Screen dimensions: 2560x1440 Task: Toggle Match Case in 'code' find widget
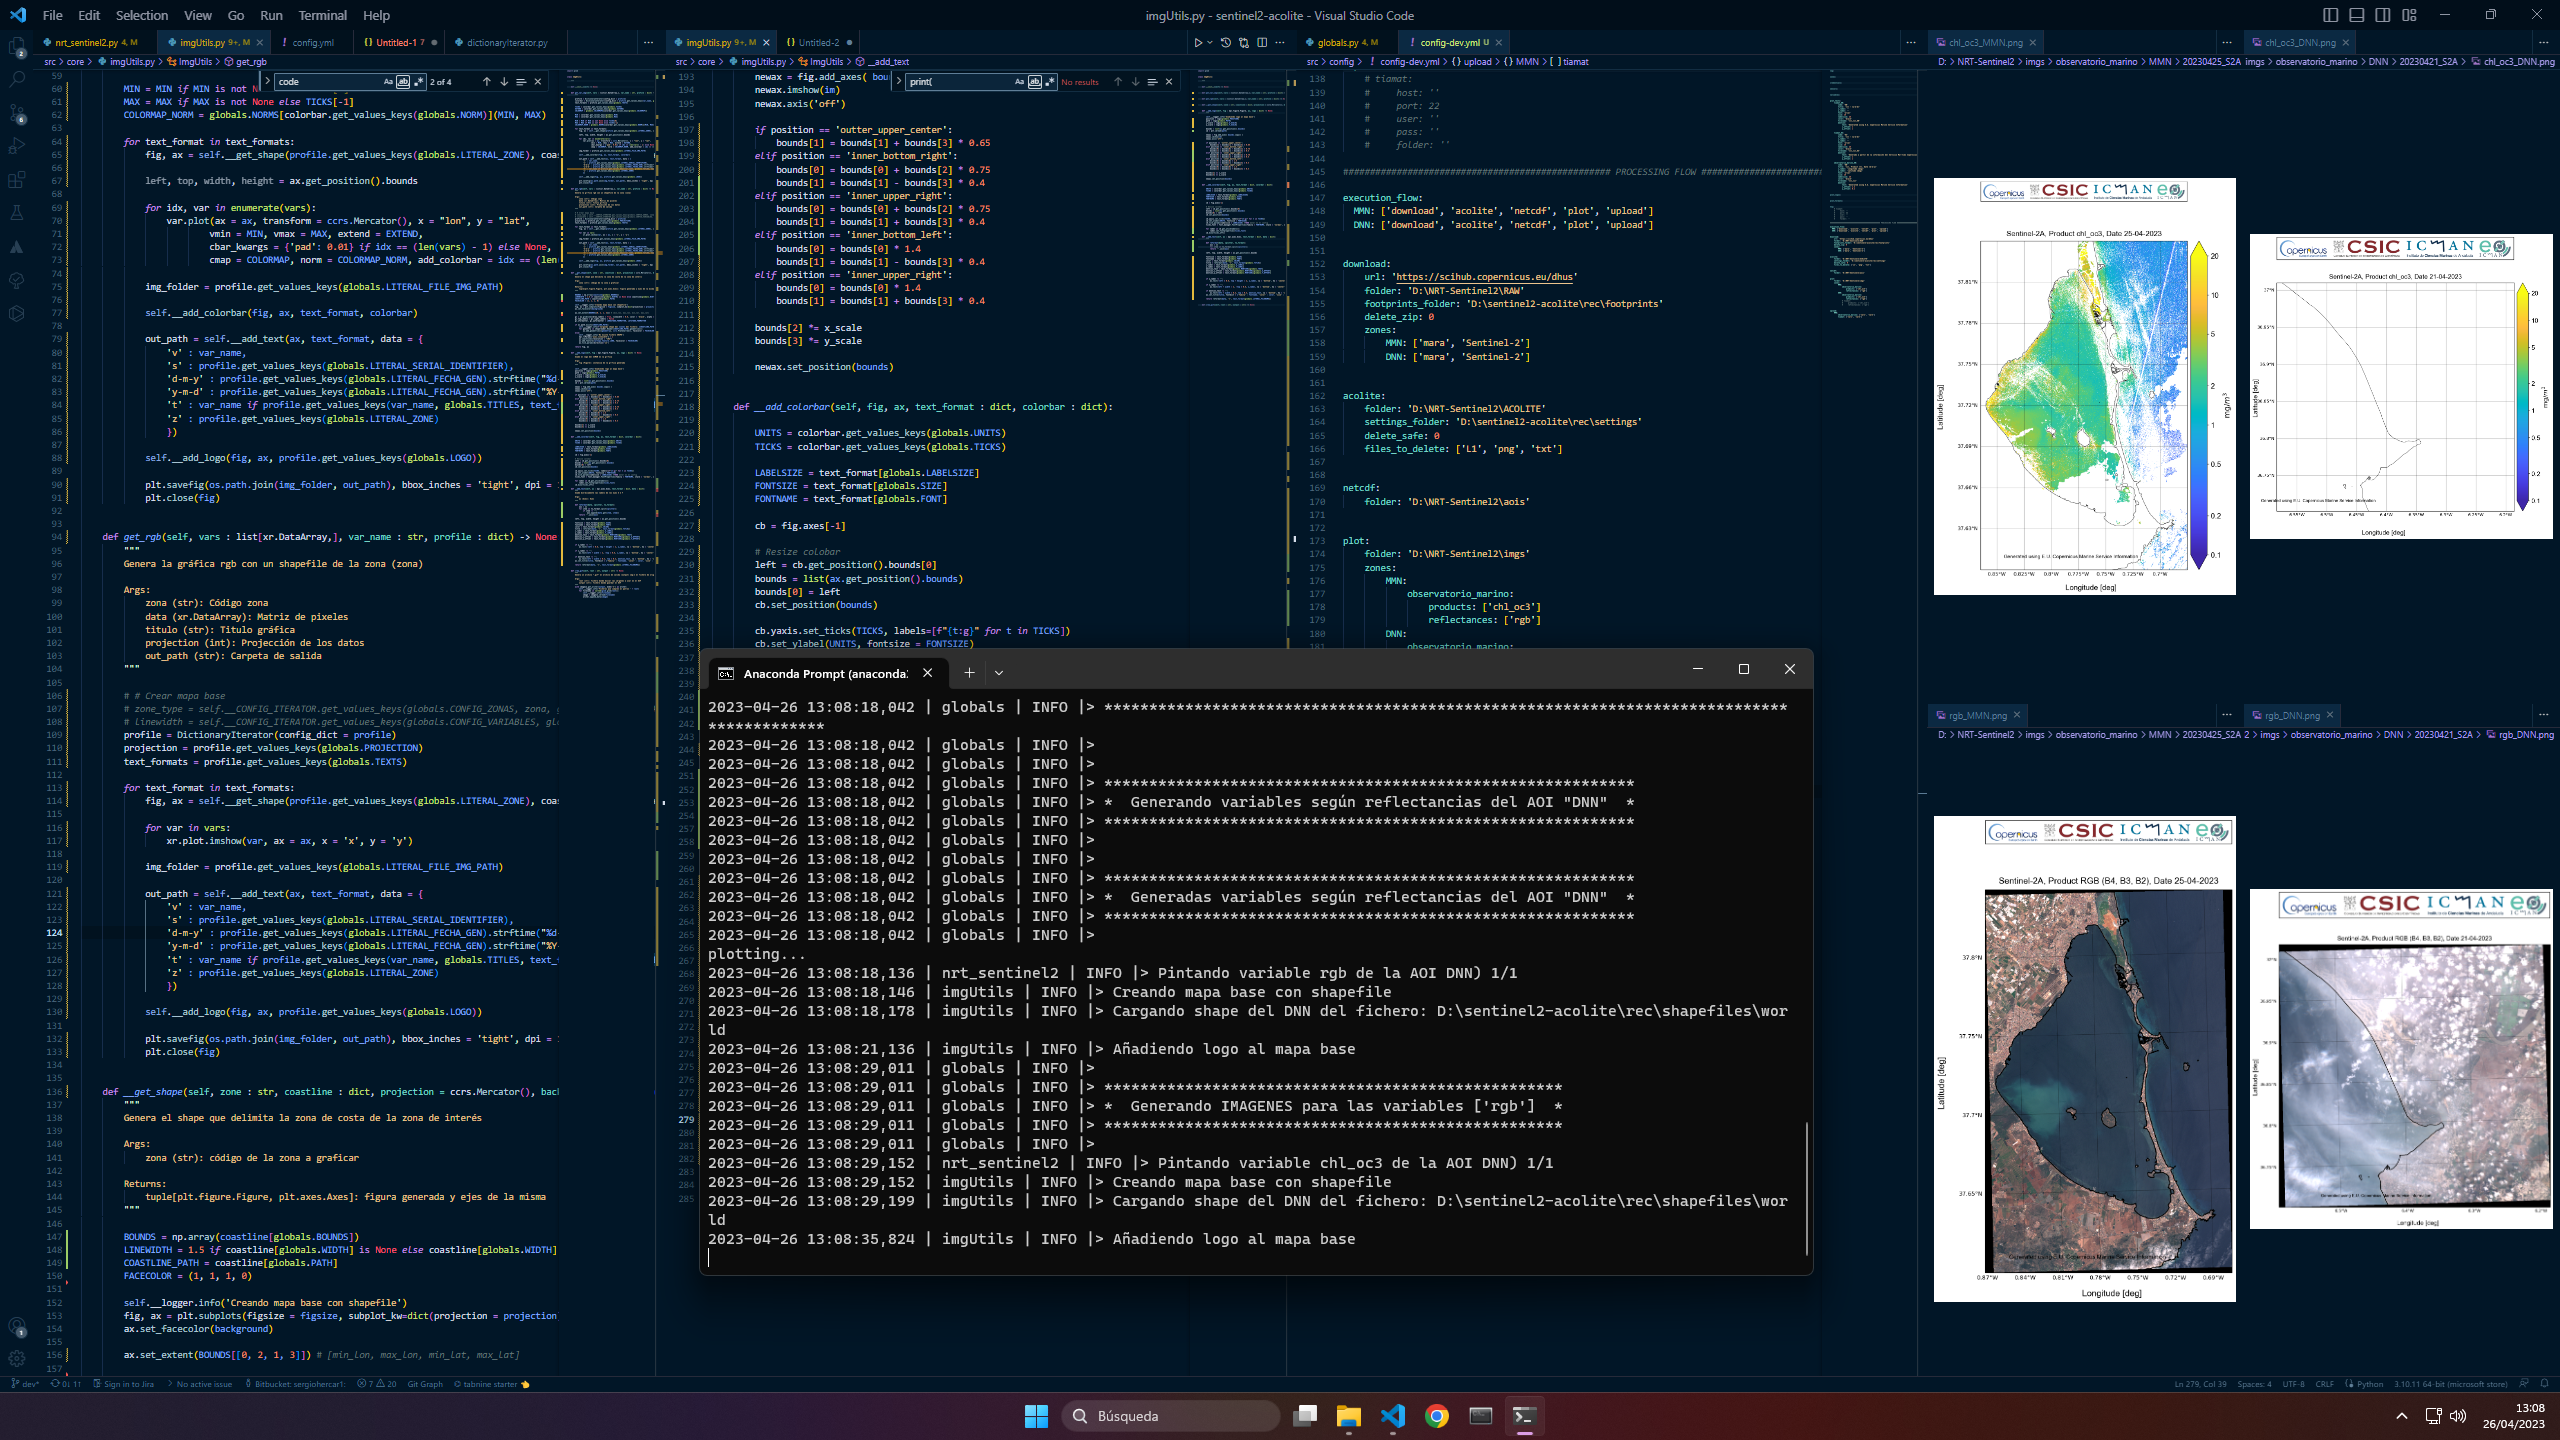pyautogui.click(x=388, y=82)
